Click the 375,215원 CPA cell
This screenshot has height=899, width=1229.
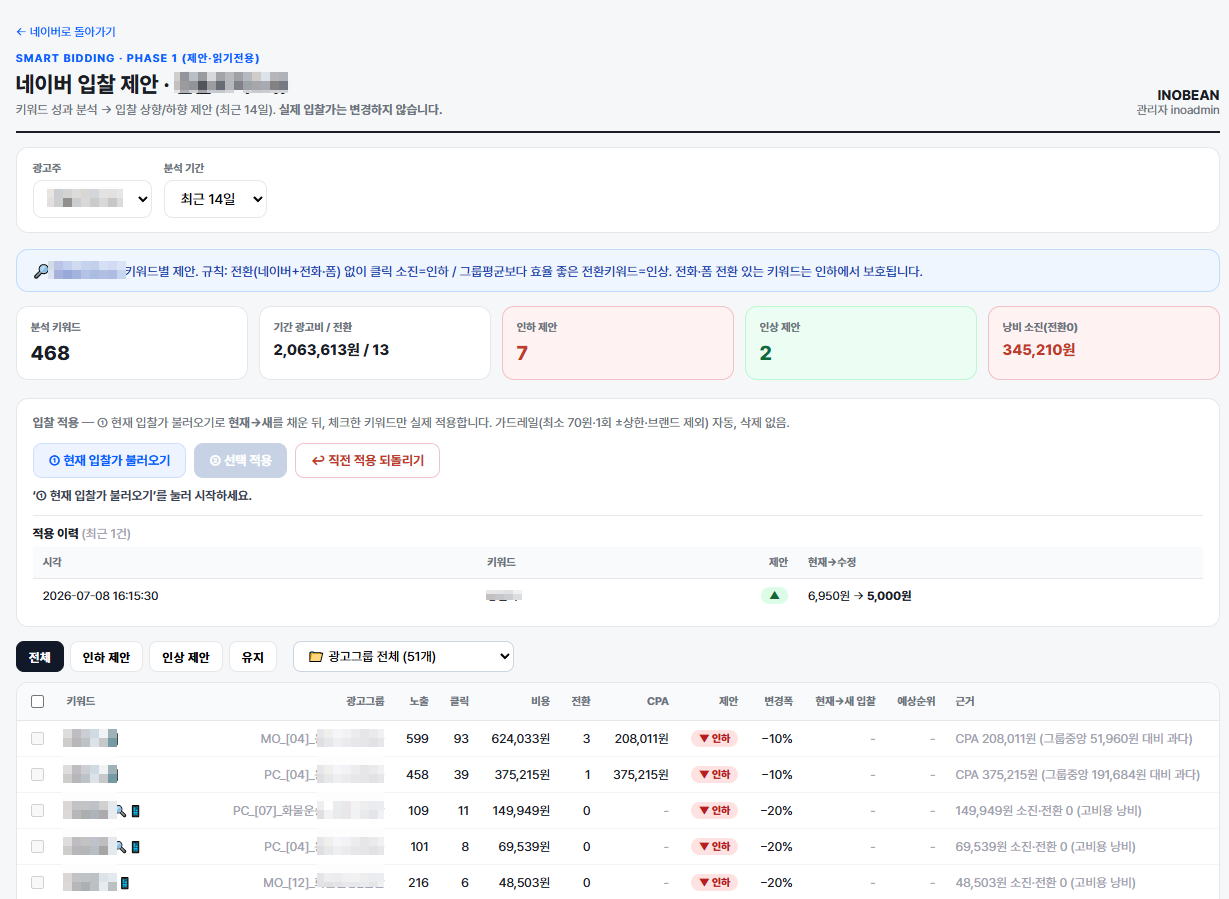click(641, 775)
